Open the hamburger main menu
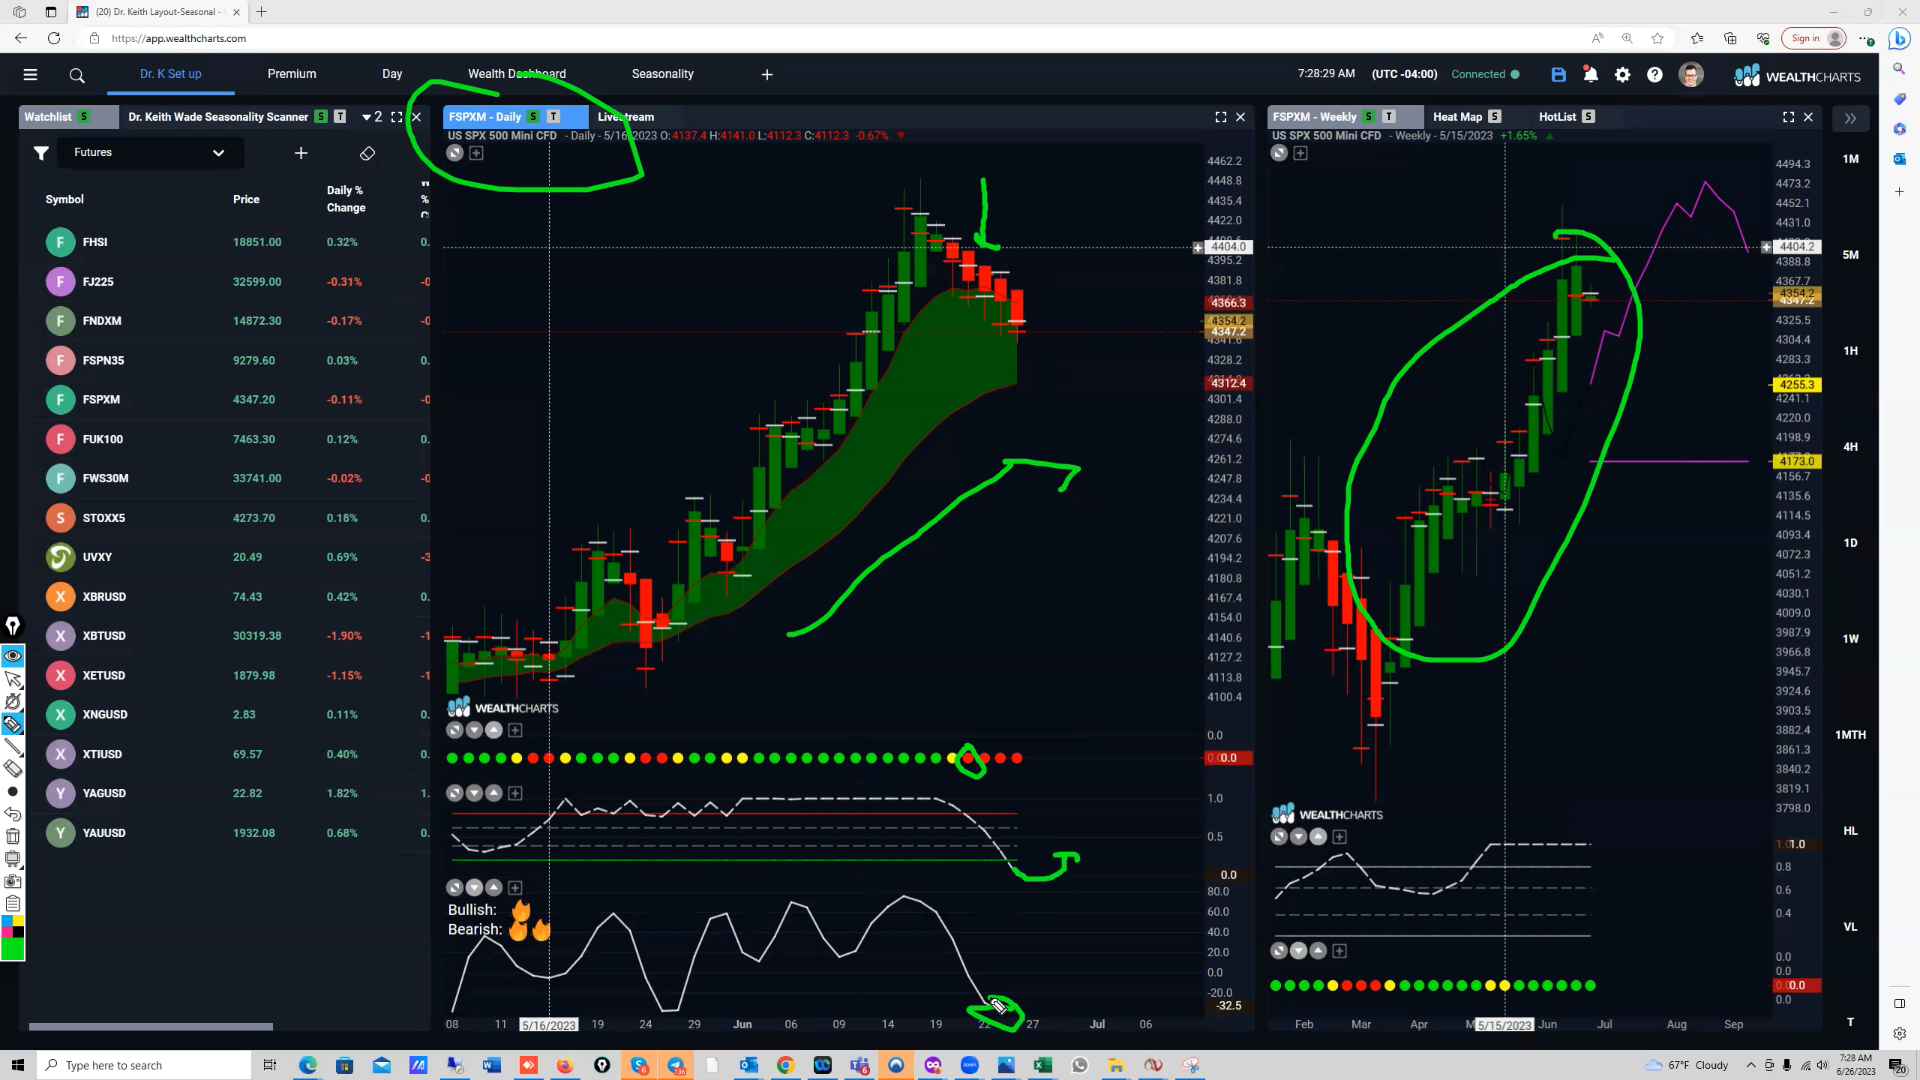This screenshot has height=1080, width=1920. click(30, 74)
